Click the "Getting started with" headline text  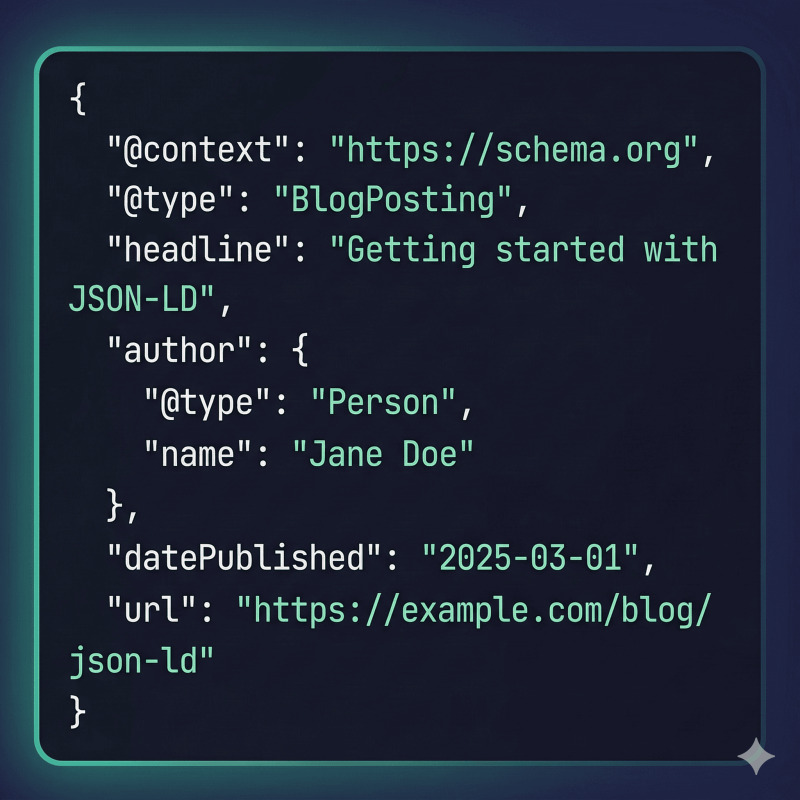pyautogui.click(x=531, y=250)
